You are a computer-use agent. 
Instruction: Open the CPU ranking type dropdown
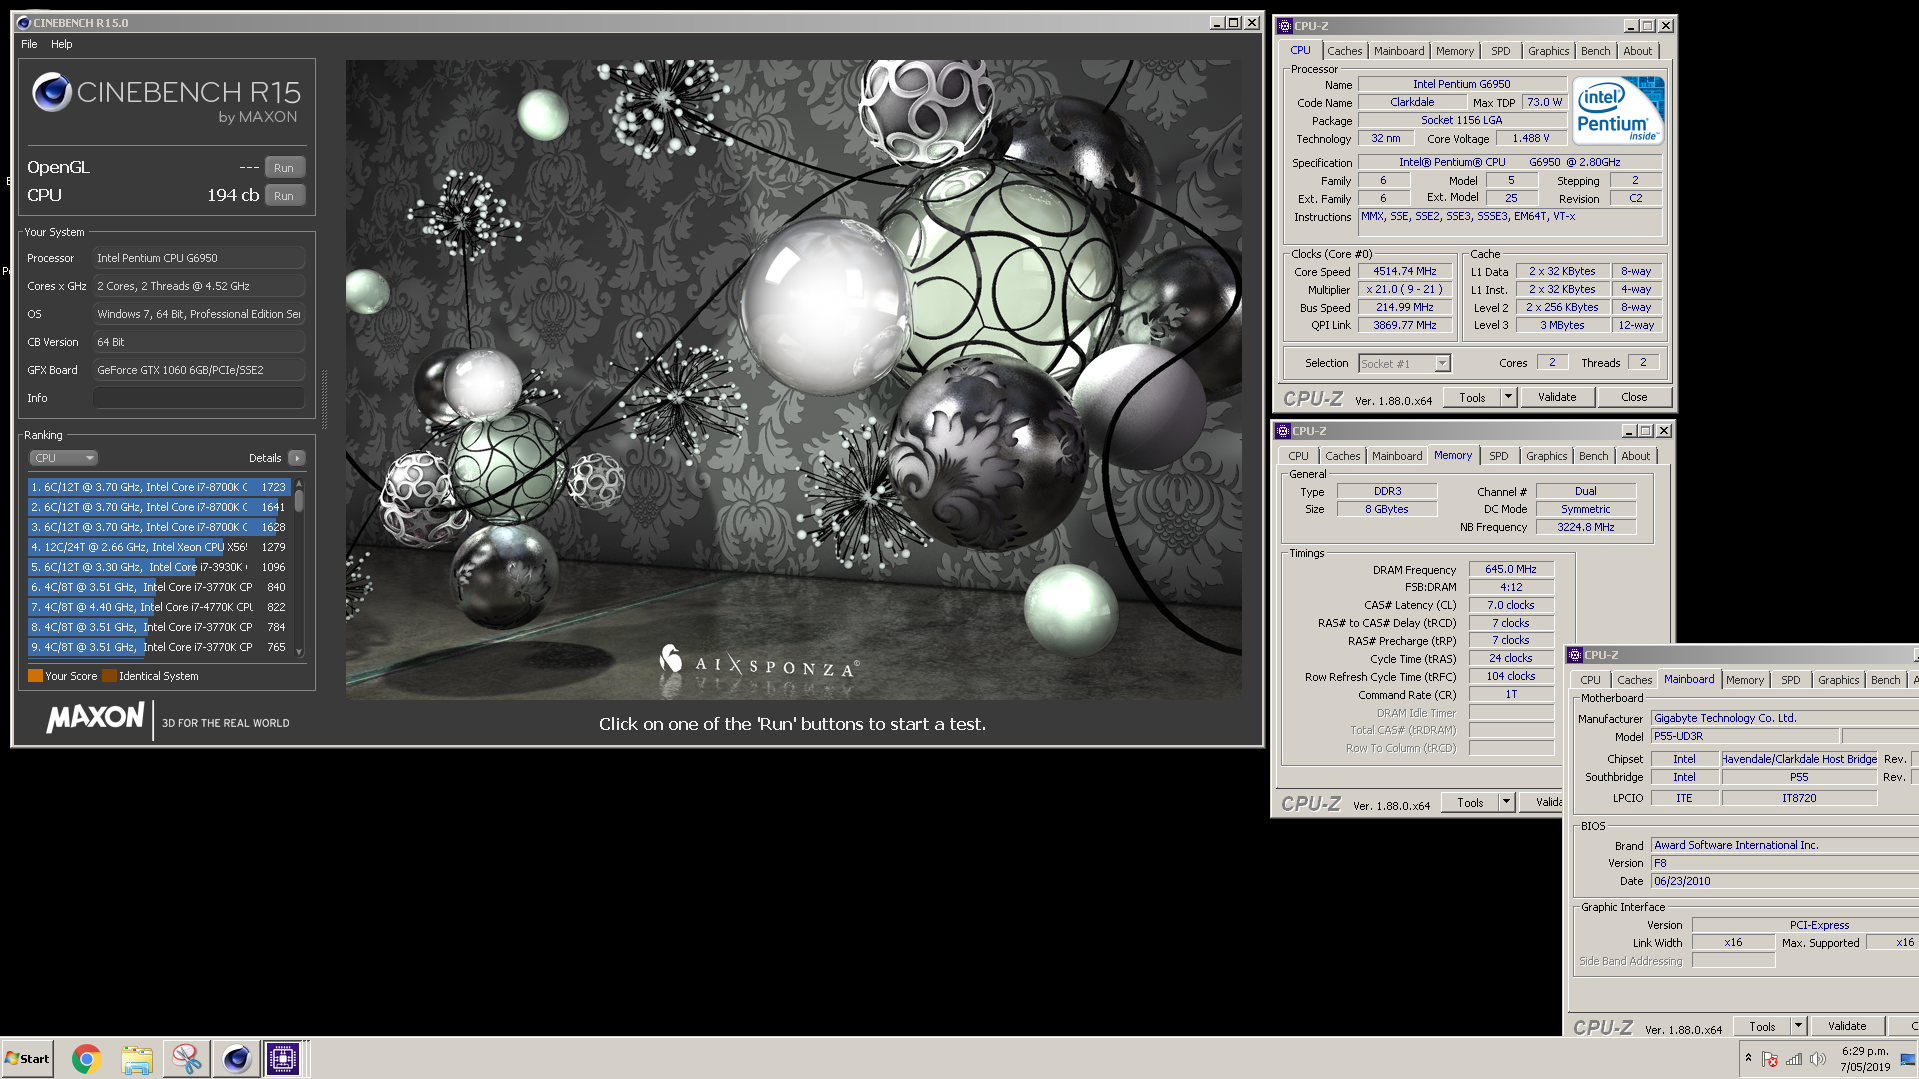(x=63, y=458)
